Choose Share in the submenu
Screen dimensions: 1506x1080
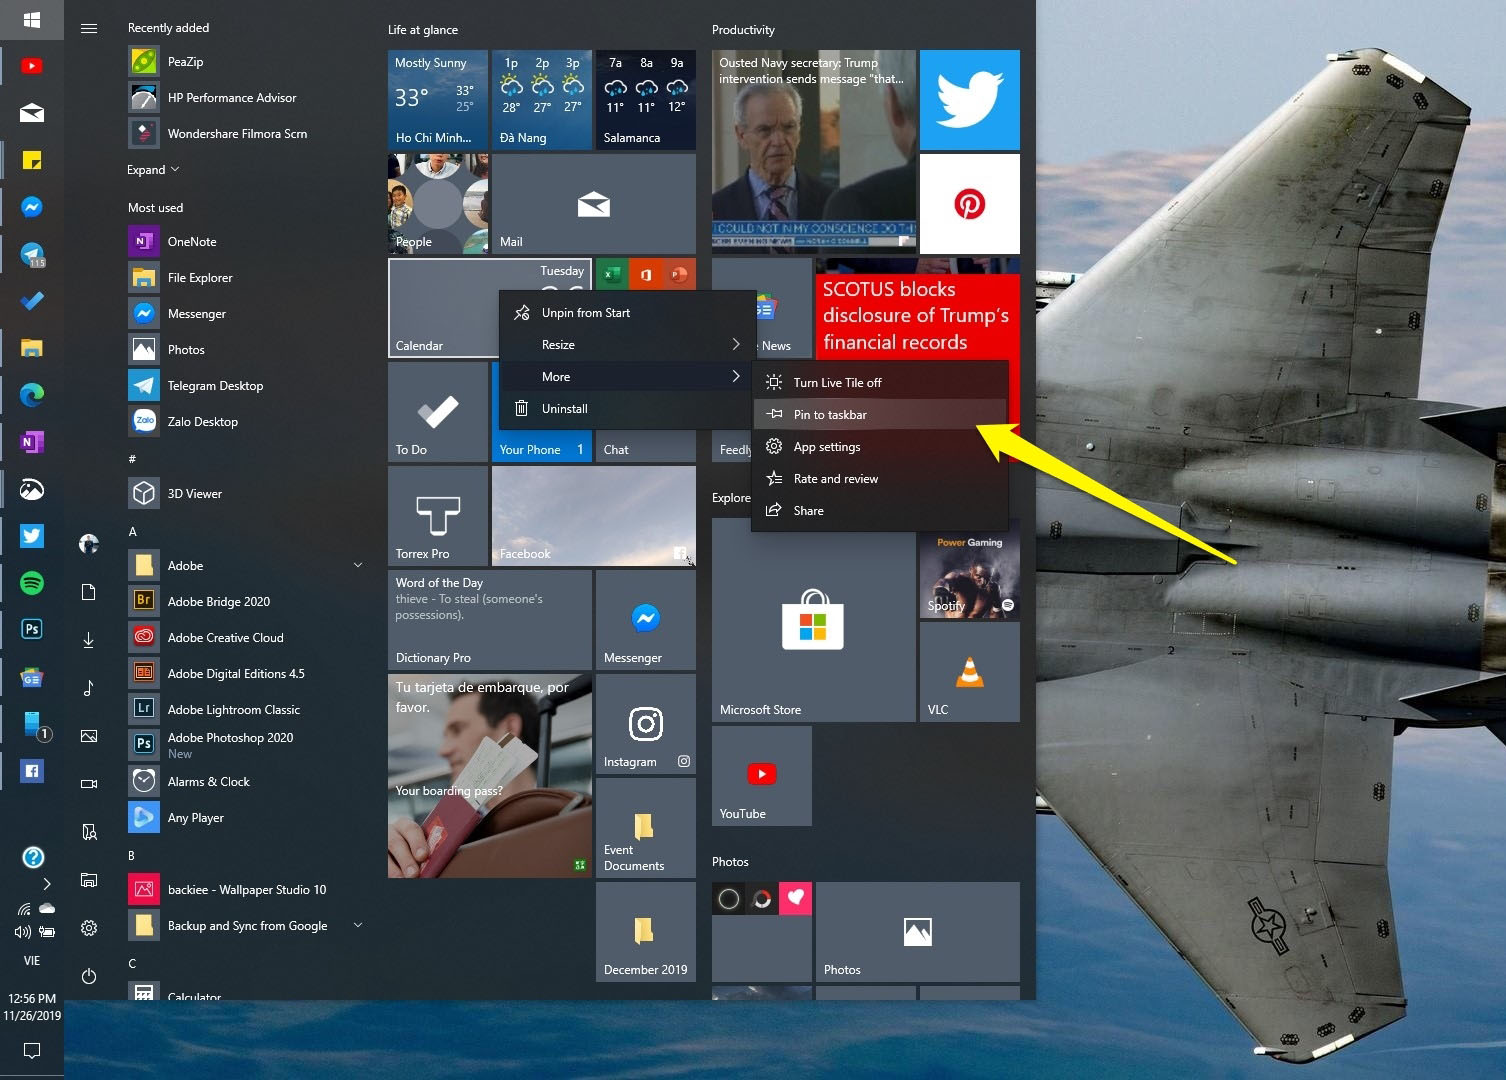click(x=880, y=511)
